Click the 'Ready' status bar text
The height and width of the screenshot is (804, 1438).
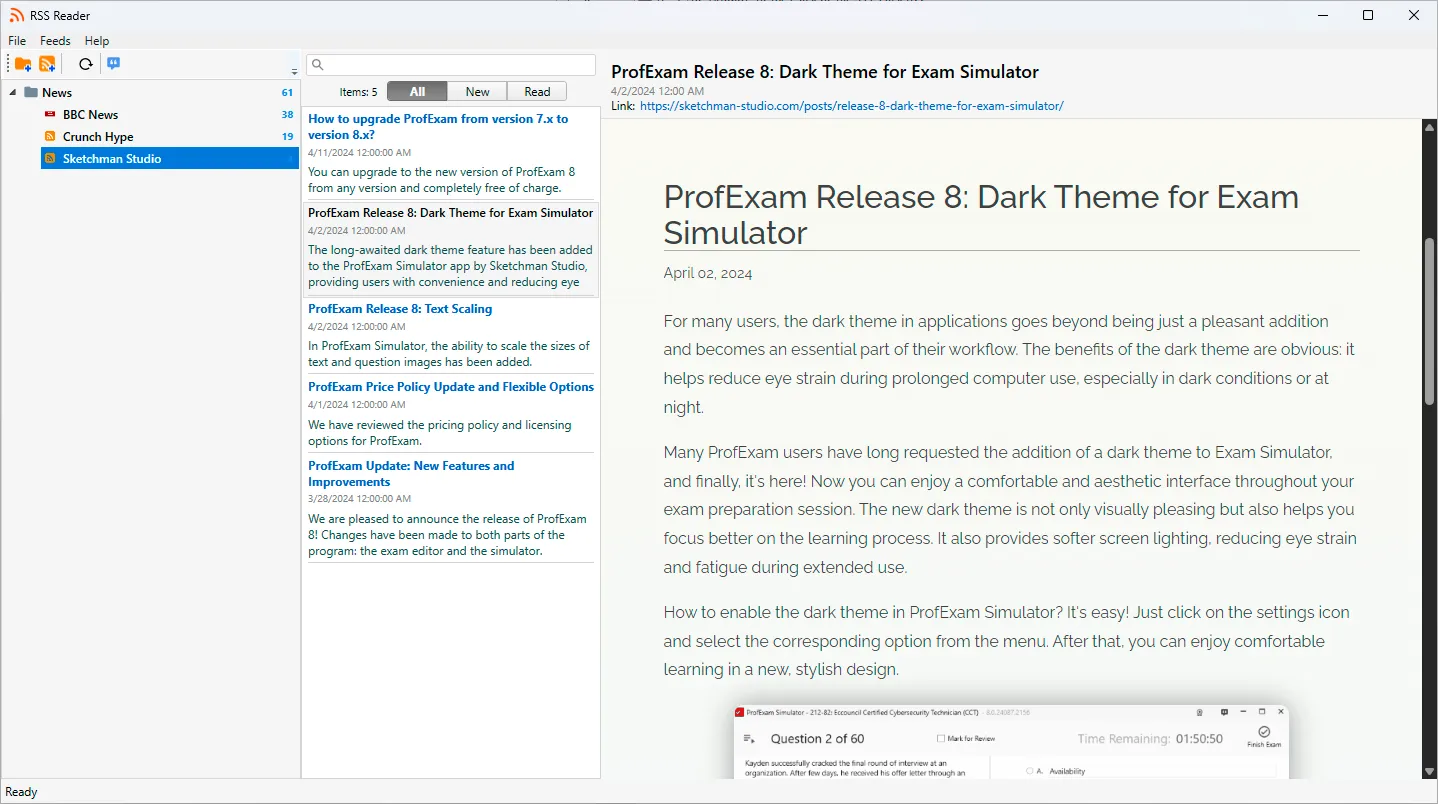pyautogui.click(x=21, y=792)
